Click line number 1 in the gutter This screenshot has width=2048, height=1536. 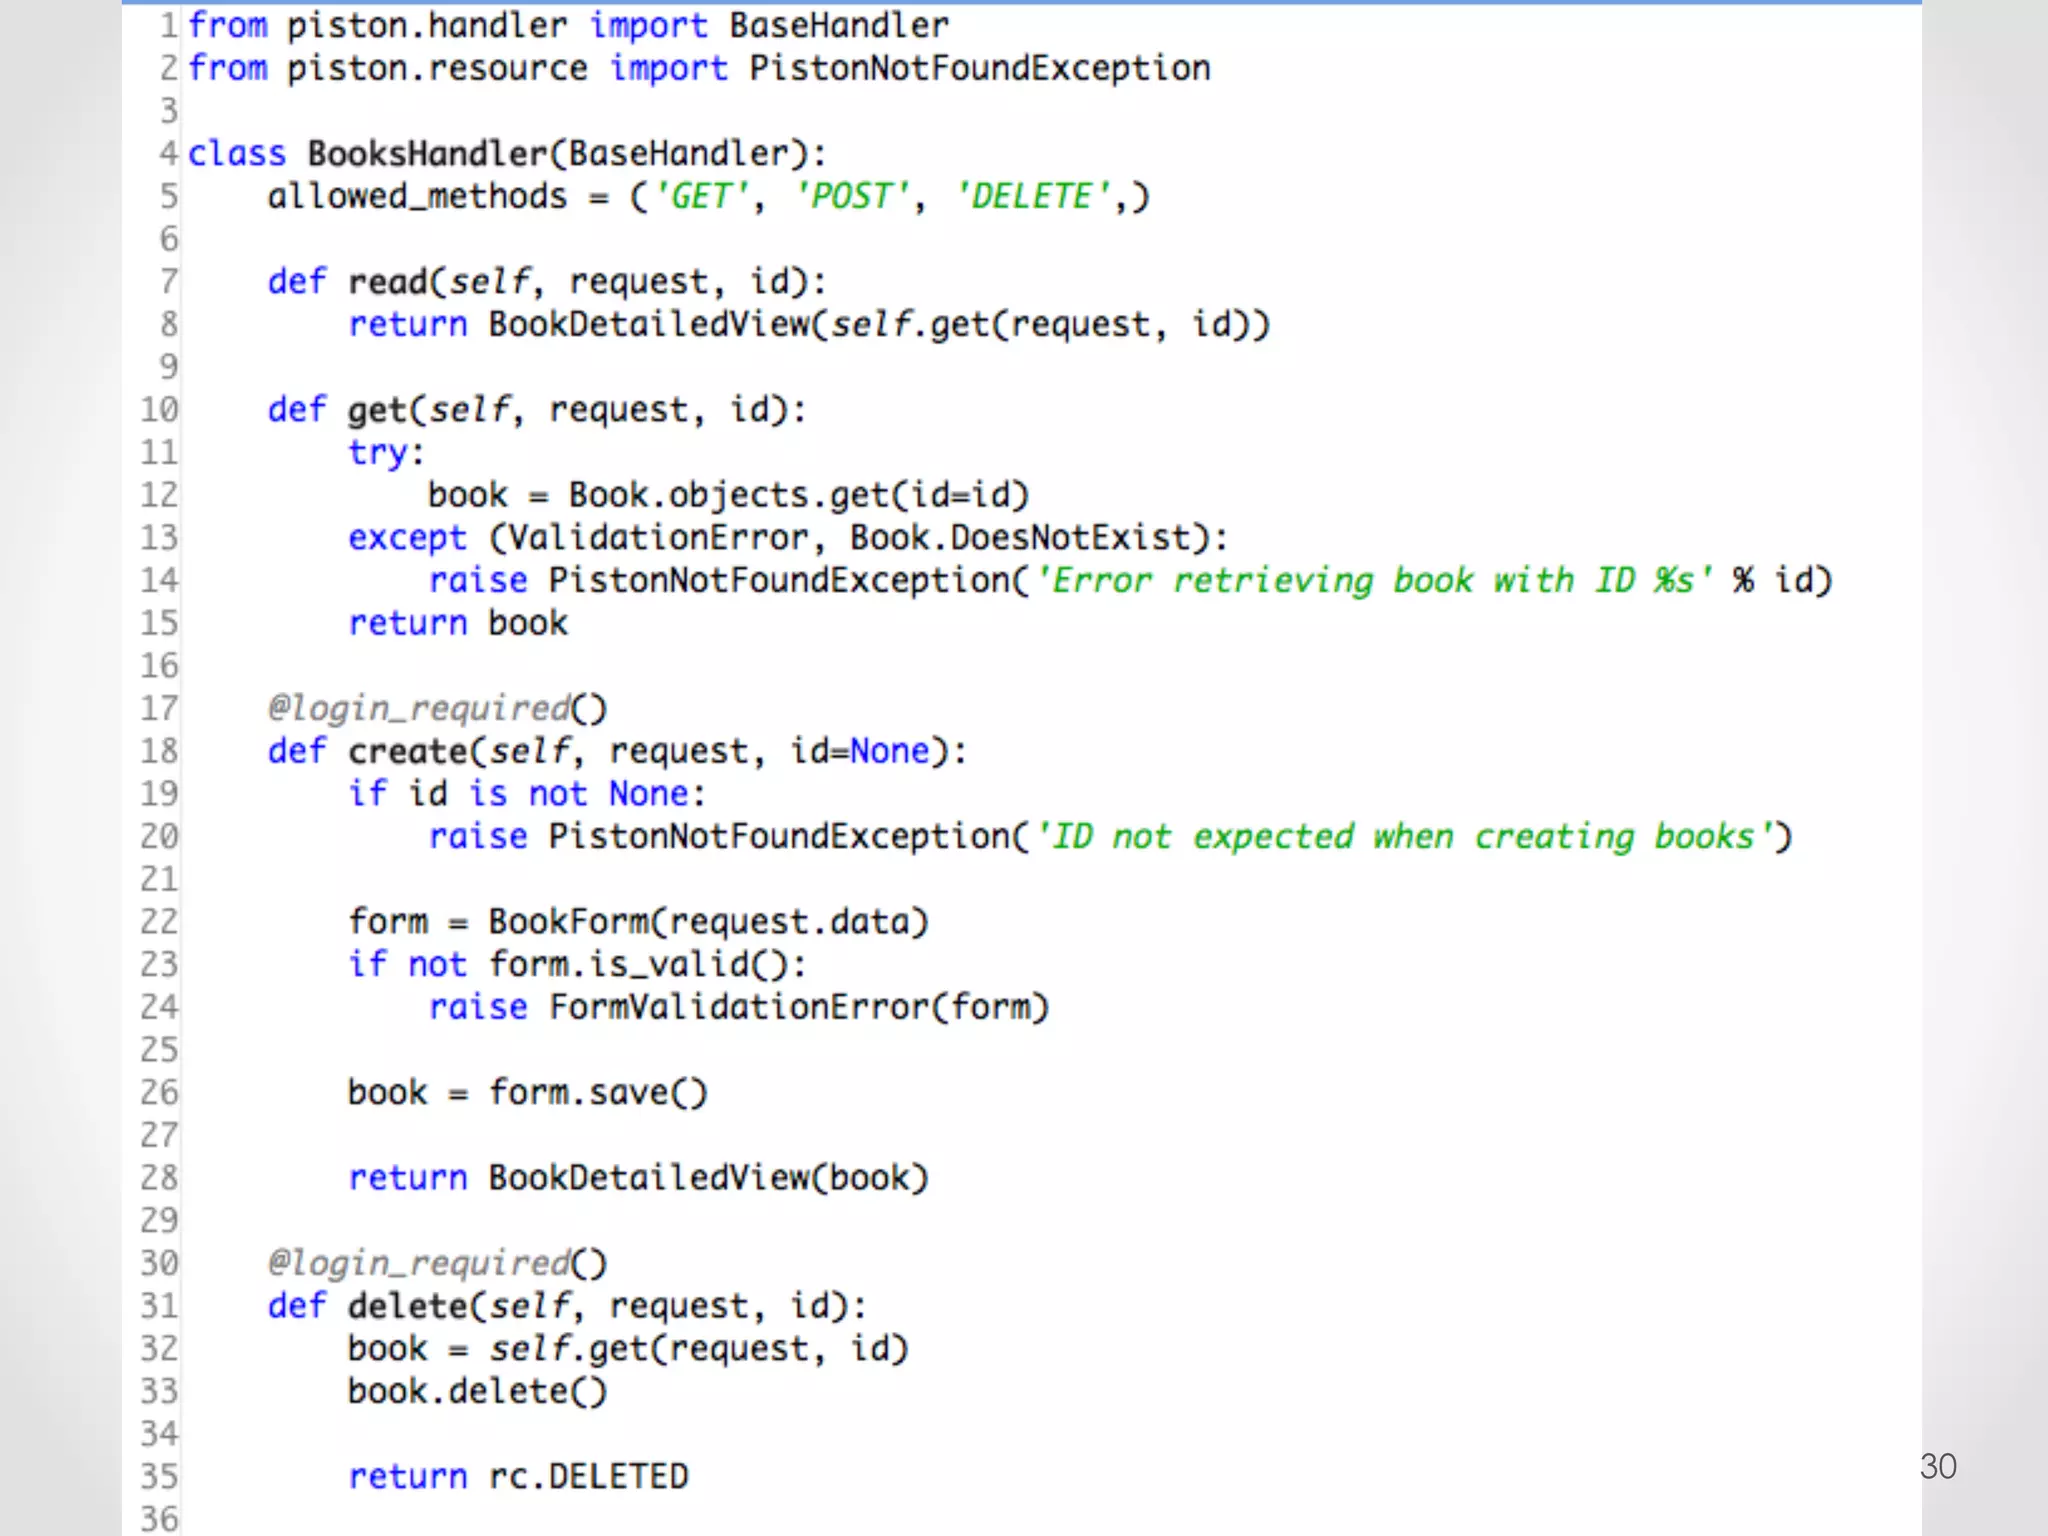169,25
